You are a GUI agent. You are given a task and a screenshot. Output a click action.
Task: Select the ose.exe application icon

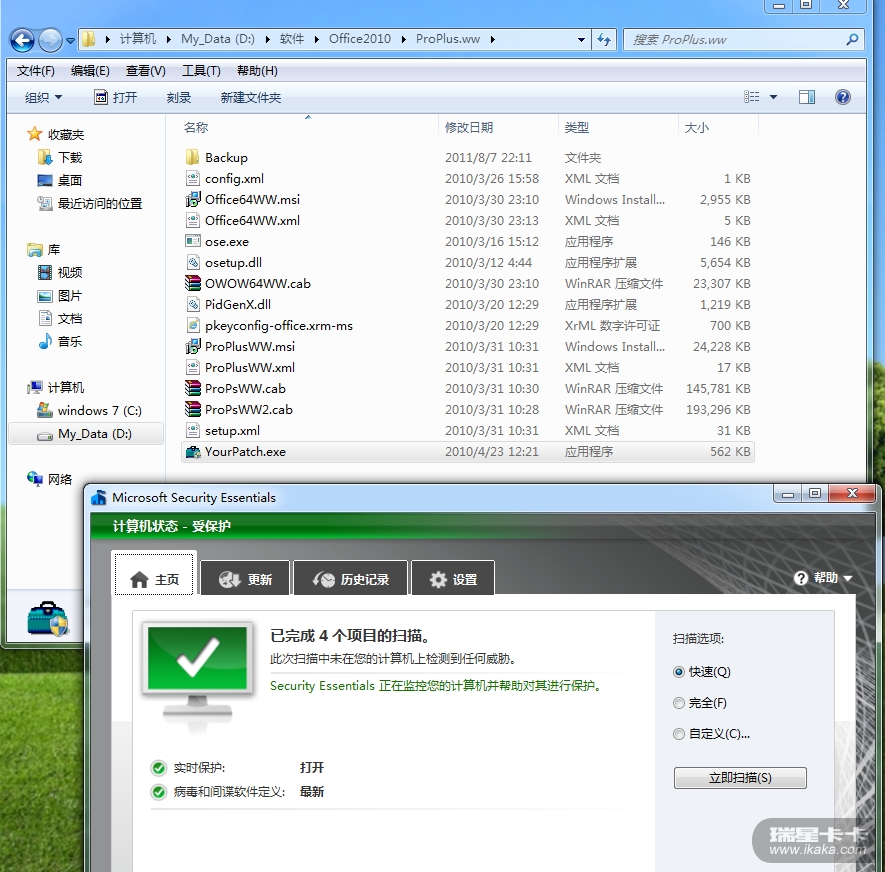[192, 241]
